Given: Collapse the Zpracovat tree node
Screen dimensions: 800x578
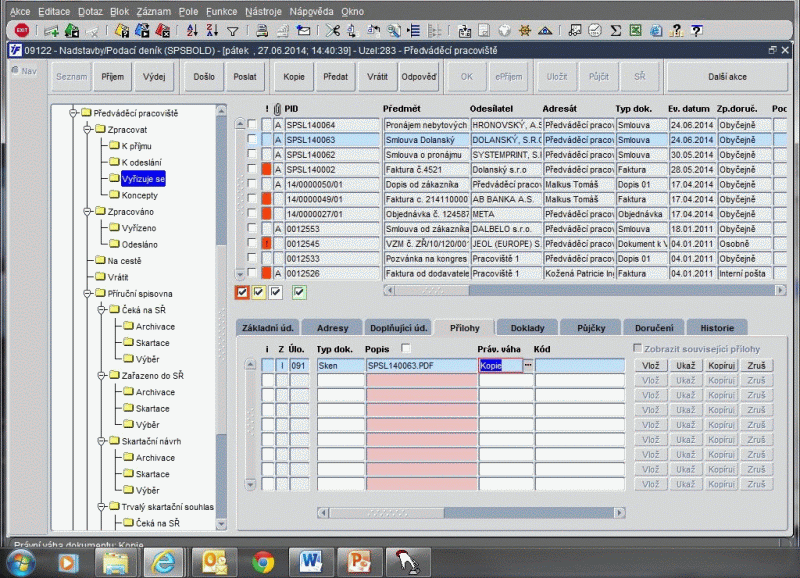Looking at the screenshot, I should point(87,129).
